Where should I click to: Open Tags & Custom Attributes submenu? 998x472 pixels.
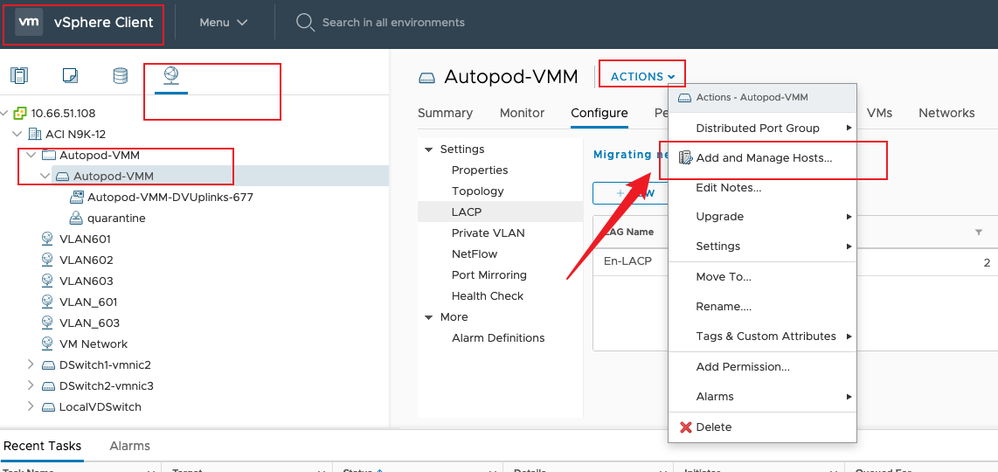pos(762,336)
